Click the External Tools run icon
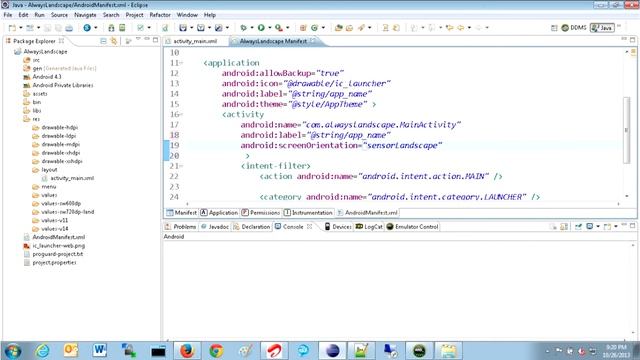This screenshot has height=360, width=640. pyautogui.click(x=279, y=28)
